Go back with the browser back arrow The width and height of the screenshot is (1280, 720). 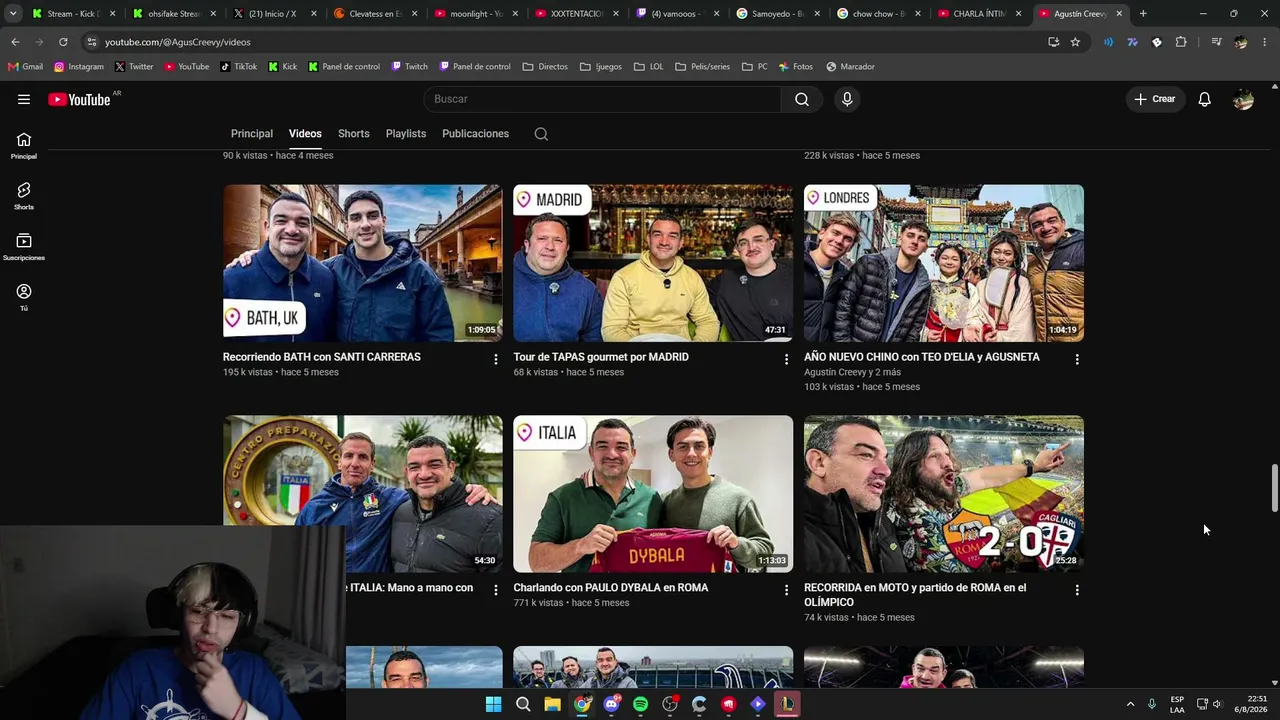coord(15,42)
